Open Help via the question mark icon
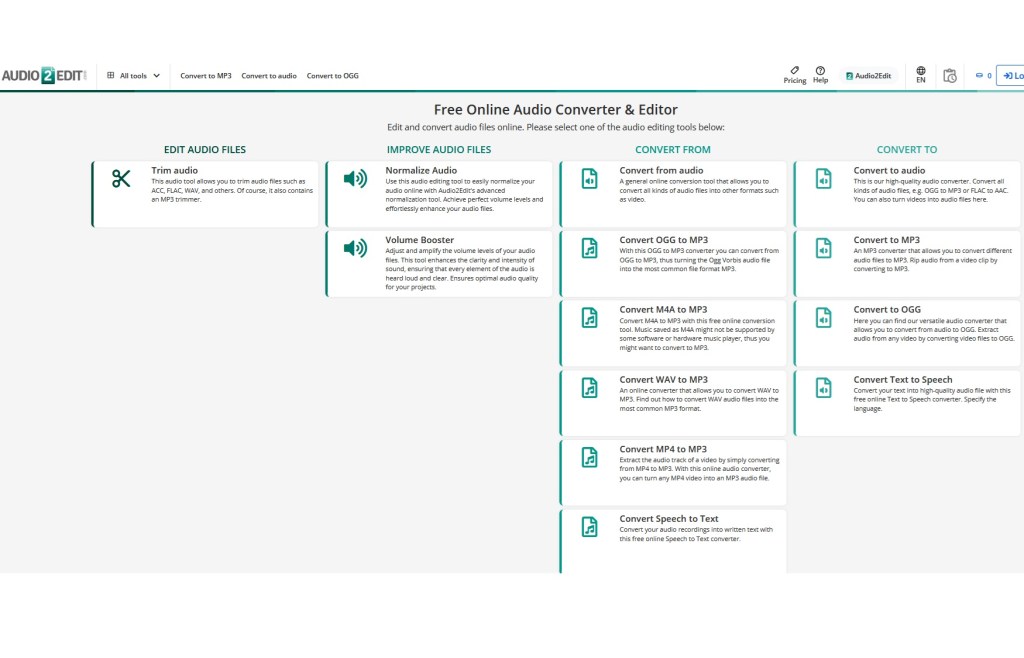Viewport: 1024px width, 658px height. pyautogui.click(x=820, y=70)
